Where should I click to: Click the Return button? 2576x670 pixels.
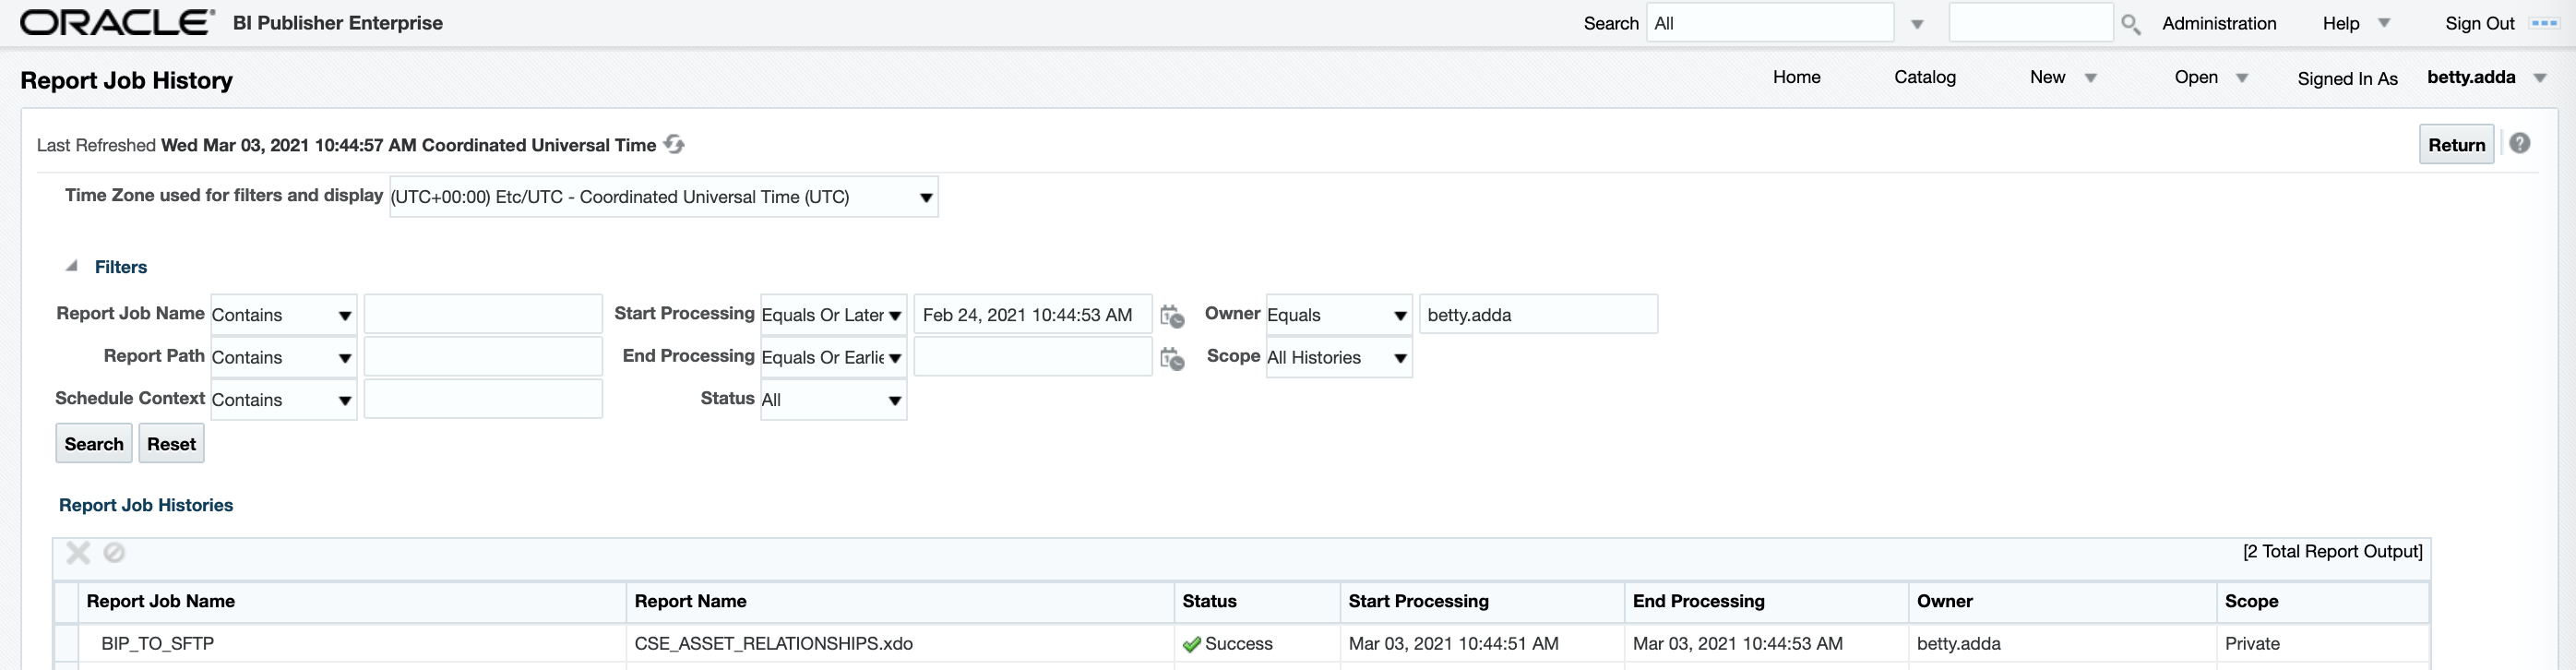2455,145
